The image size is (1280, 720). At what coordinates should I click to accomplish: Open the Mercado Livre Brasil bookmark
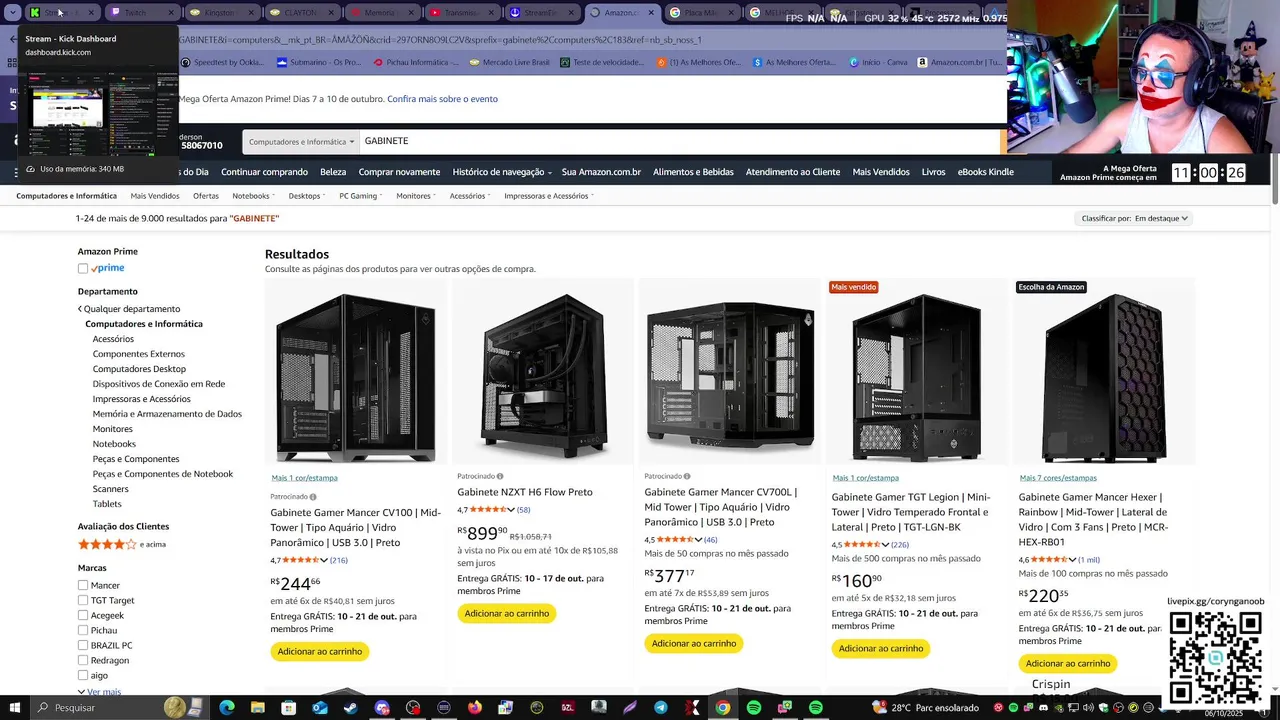tap(509, 62)
